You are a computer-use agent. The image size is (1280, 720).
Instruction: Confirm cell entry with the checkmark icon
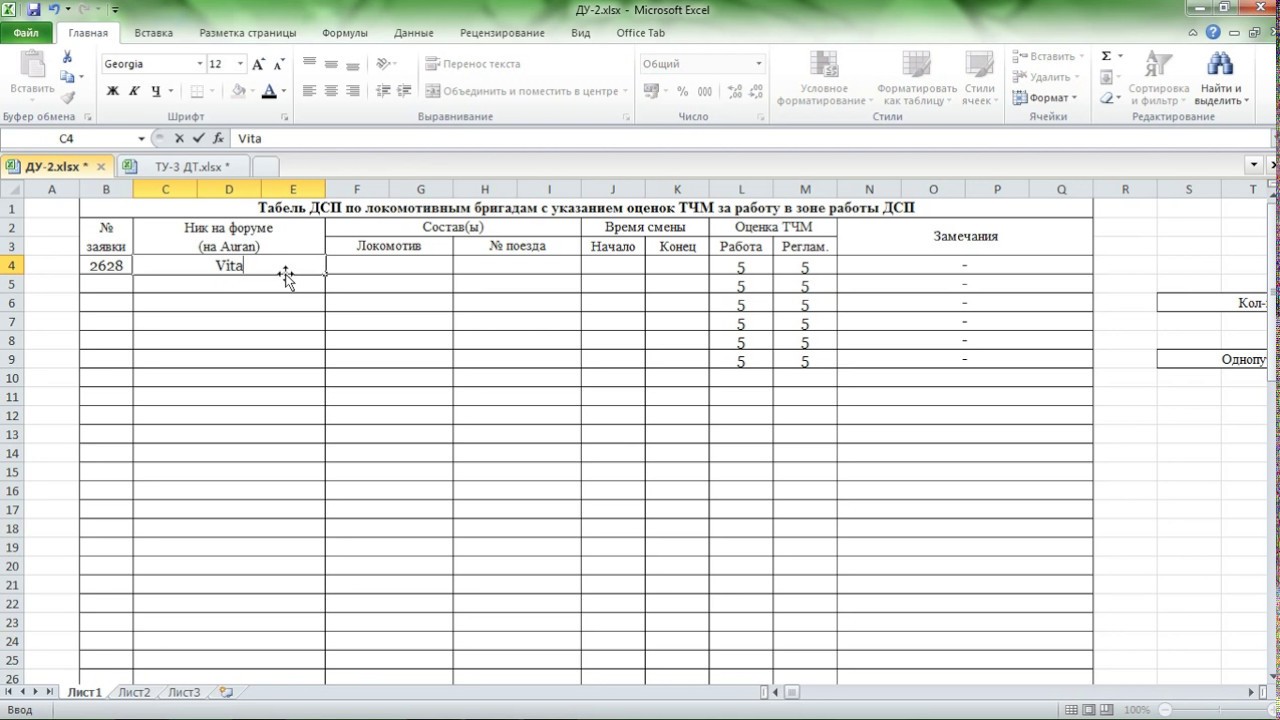(x=198, y=139)
